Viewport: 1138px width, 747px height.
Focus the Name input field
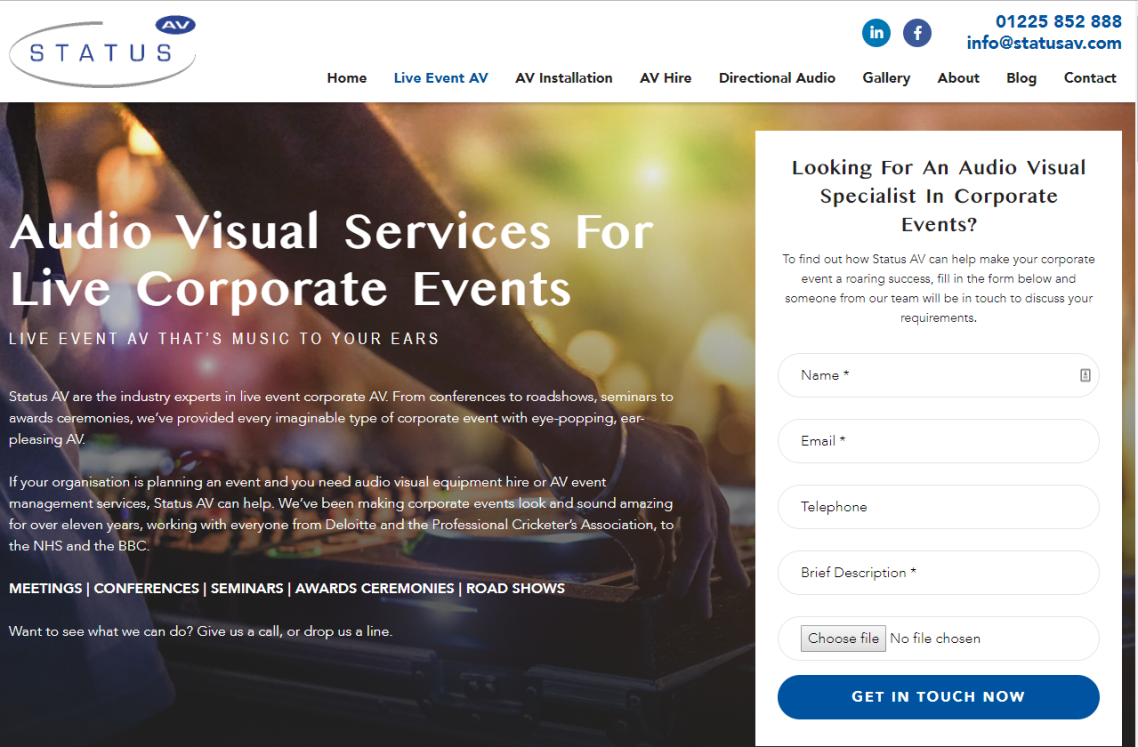click(x=938, y=375)
